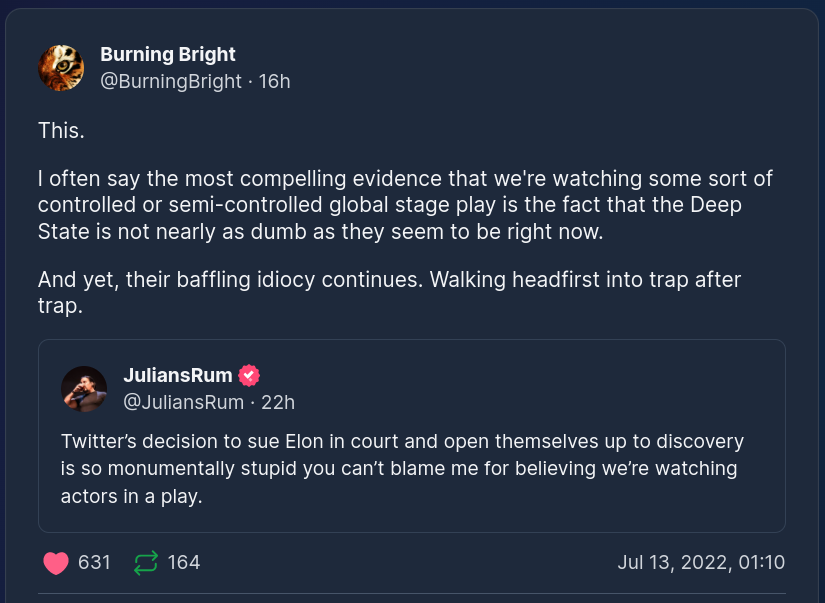Open Burning Bright's tiger avatar
Image resolution: width=825 pixels, height=603 pixels.
click(61, 68)
